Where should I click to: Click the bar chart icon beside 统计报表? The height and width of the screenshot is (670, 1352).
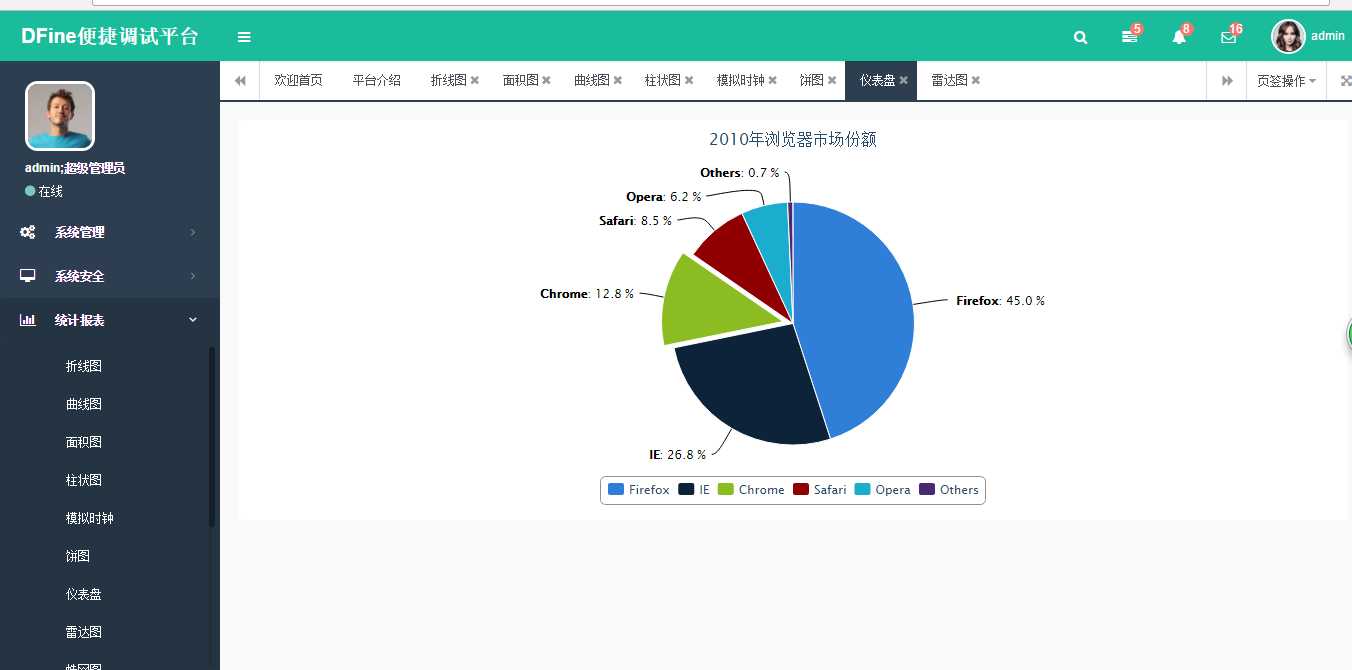(x=28, y=320)
